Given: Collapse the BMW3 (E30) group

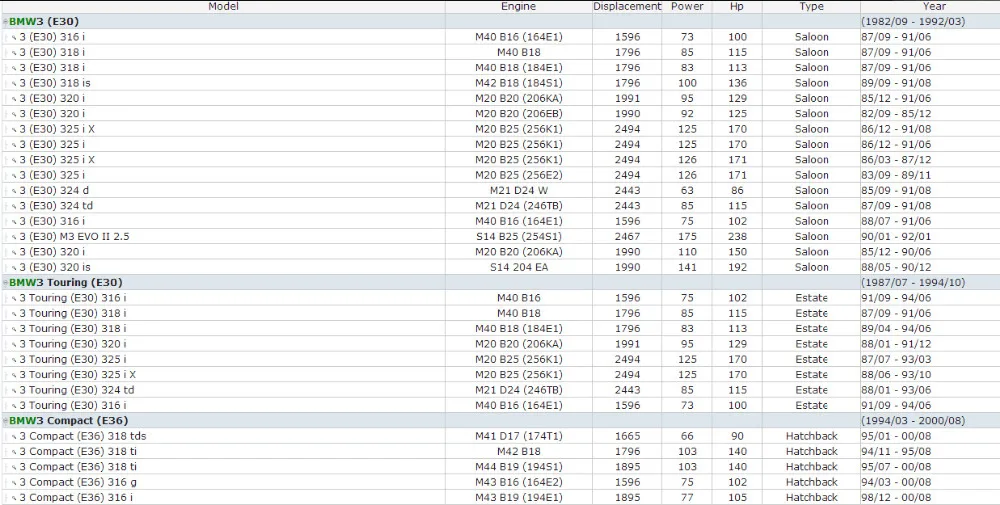Looking at the screenshot, I should tap(5, 22).
